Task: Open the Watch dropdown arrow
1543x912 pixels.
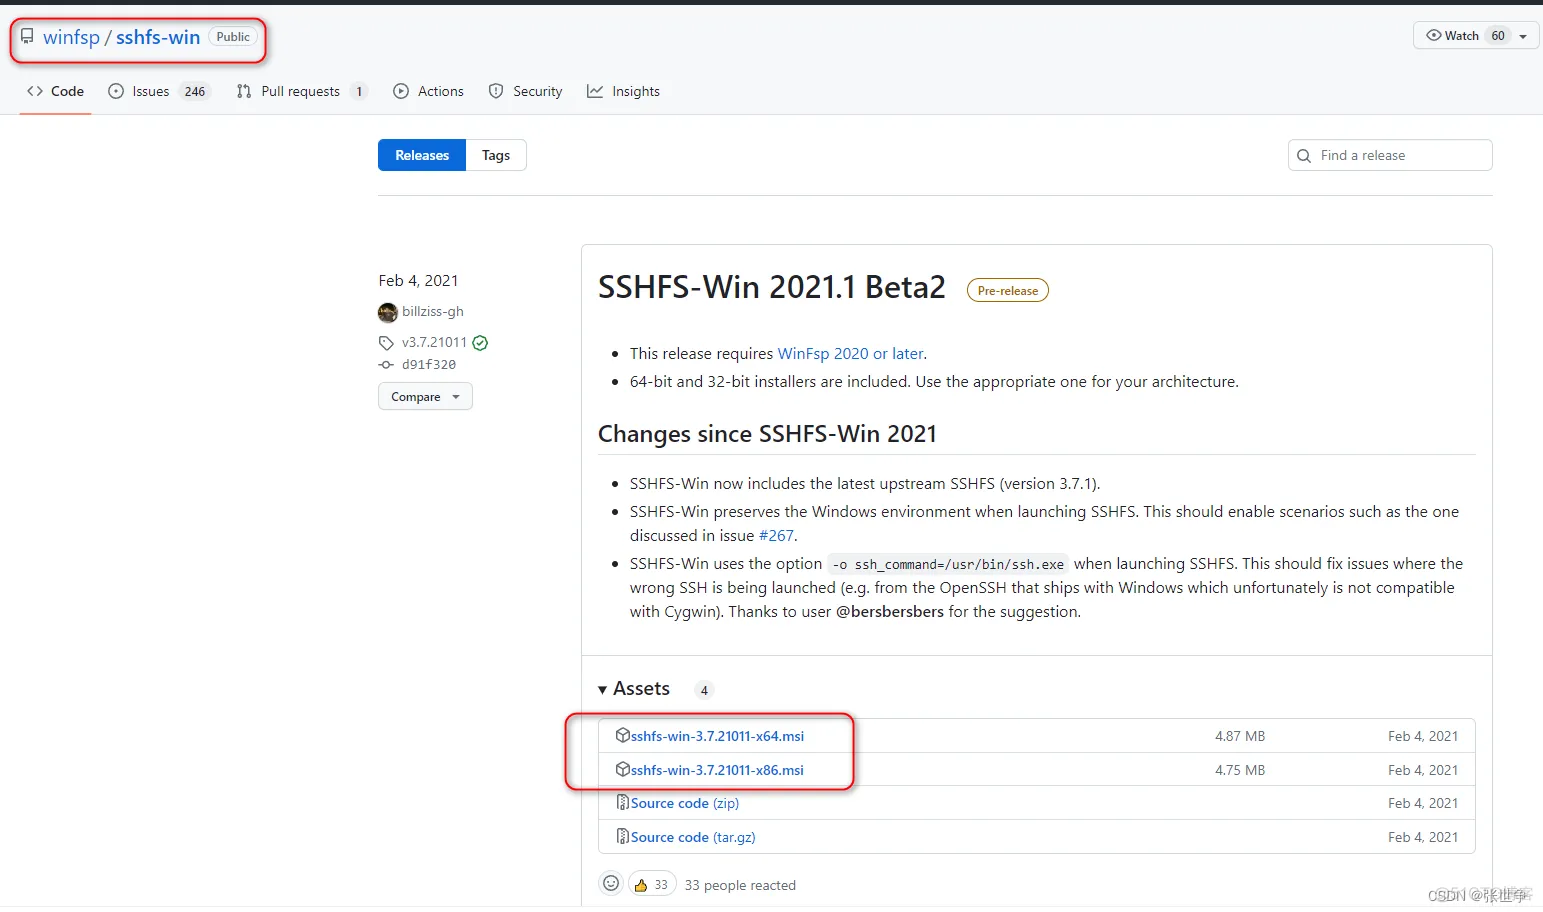Action: click(x=1523, y=35)
